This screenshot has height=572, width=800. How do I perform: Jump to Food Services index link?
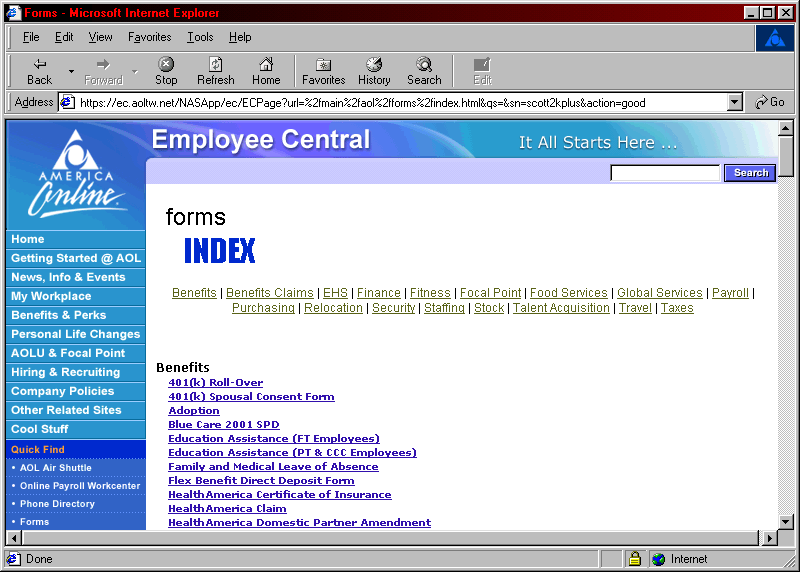(568, 293)
